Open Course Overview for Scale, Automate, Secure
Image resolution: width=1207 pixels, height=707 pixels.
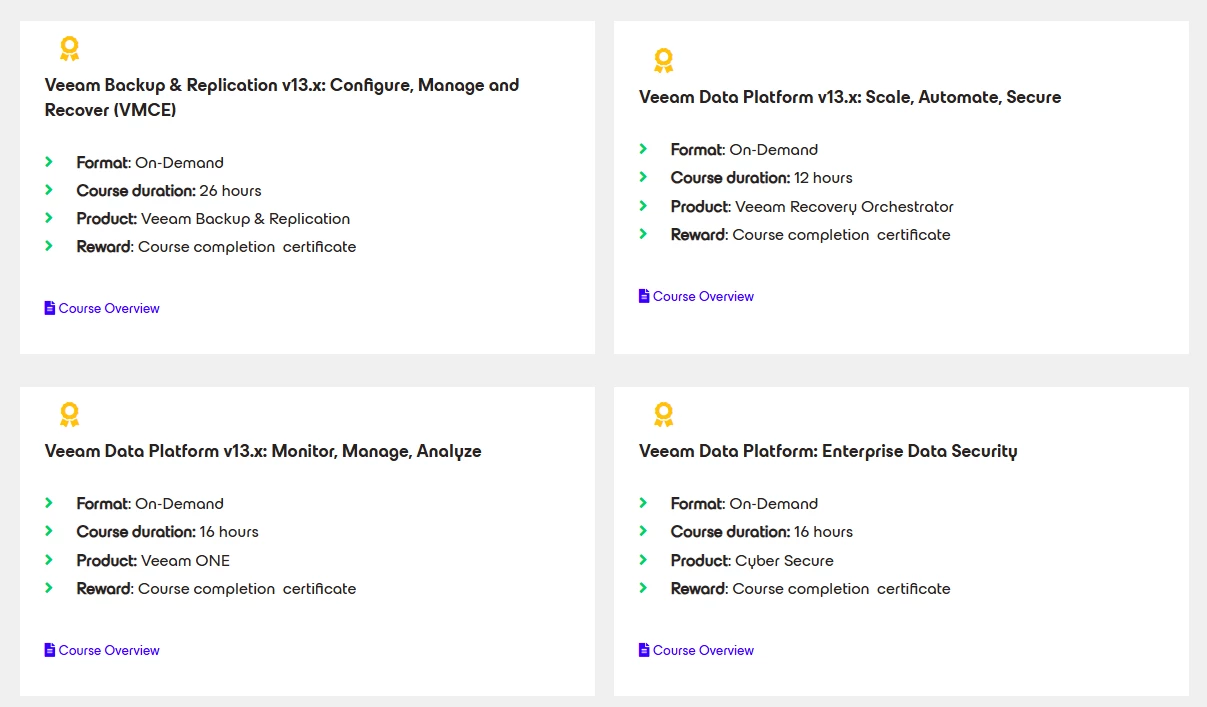(703, 296)
